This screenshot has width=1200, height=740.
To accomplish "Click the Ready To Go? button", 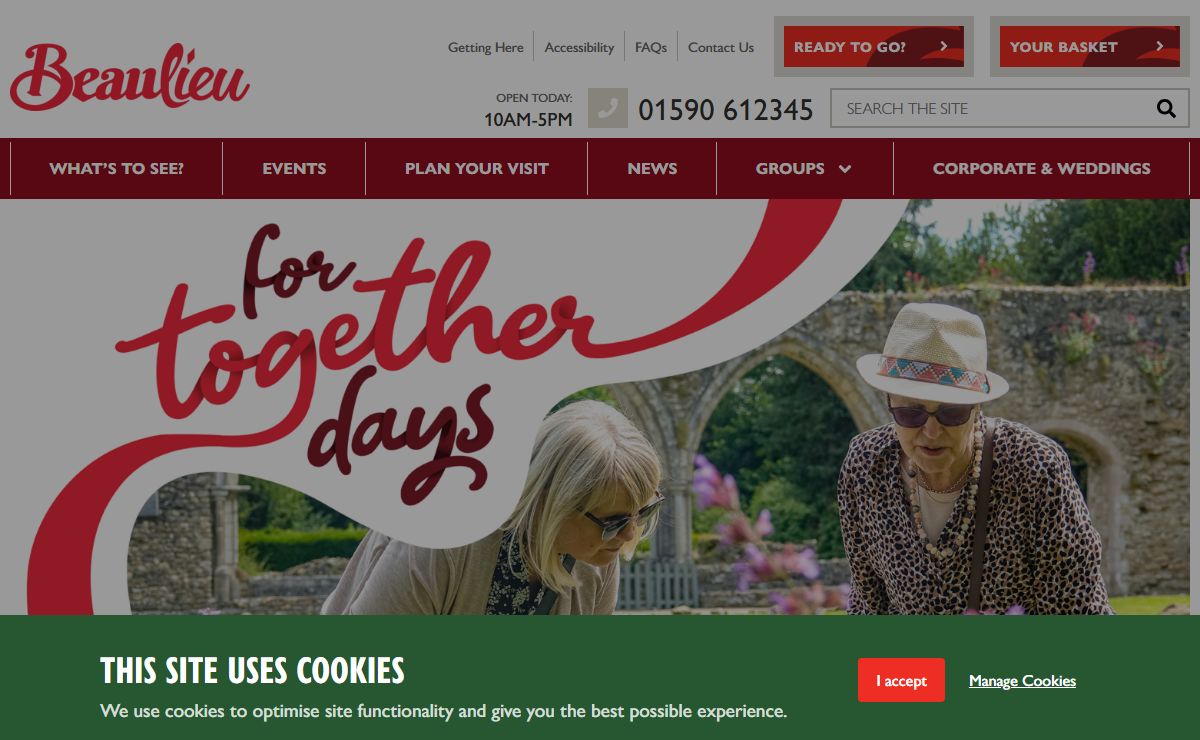I will tap(874, 47).
